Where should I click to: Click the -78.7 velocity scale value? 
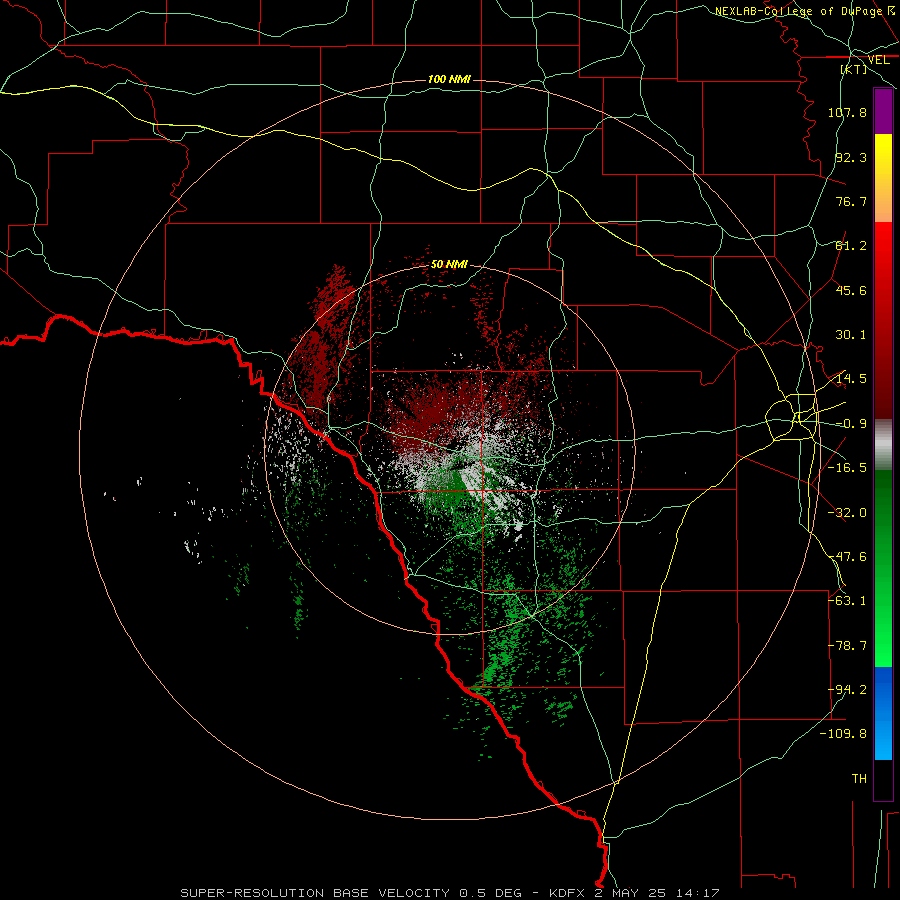(847, 646)
